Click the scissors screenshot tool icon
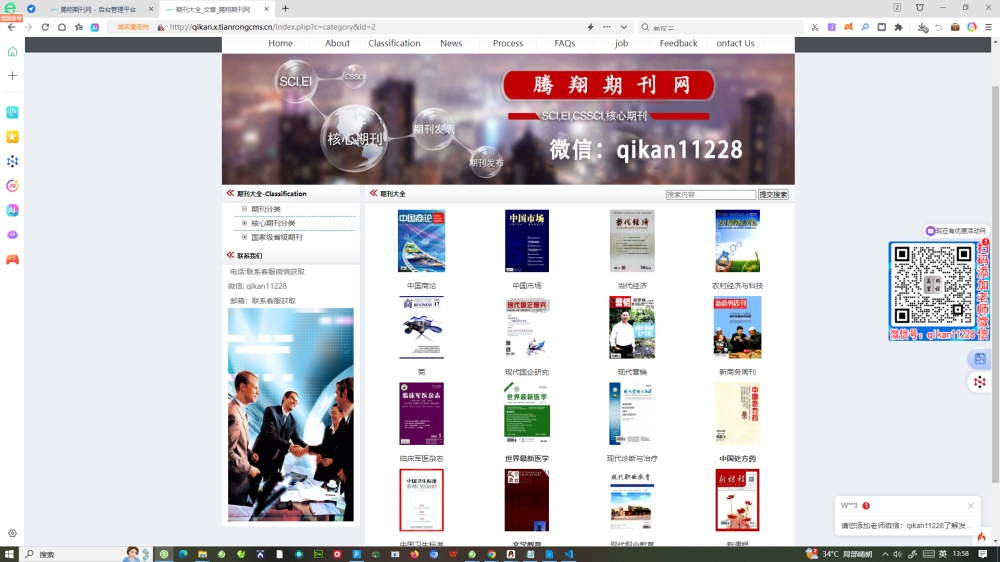Image resolution: width=1000 pixels, height=562 pixels. click(815, 27)
